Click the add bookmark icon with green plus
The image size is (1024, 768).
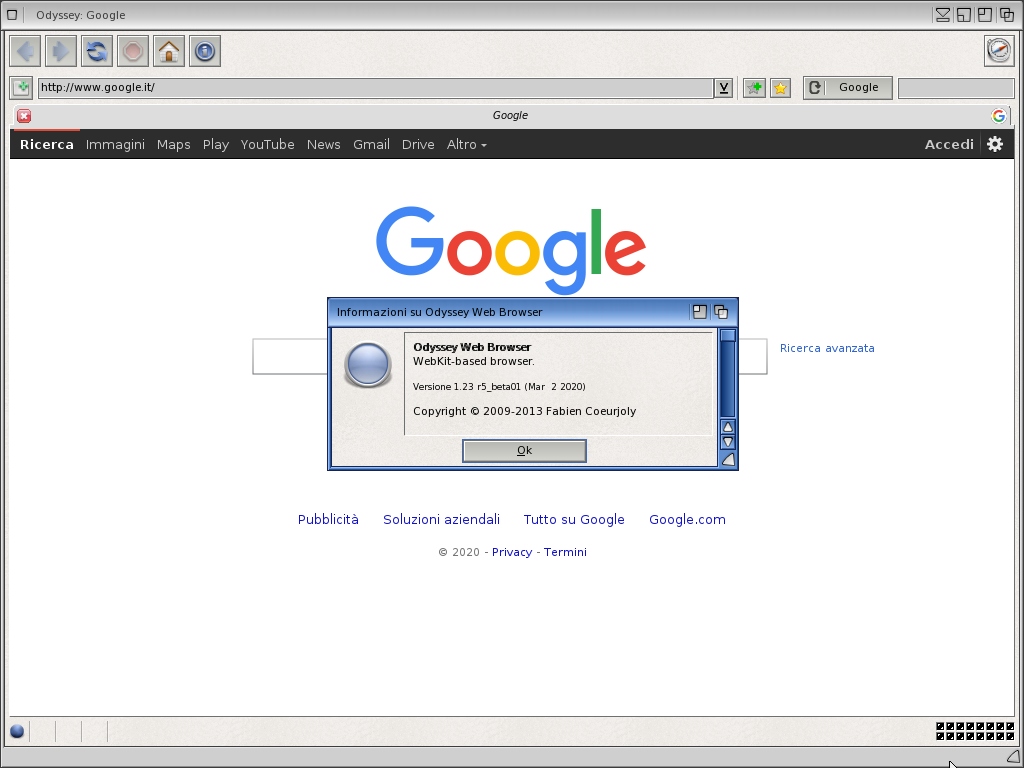click(754, 88)
